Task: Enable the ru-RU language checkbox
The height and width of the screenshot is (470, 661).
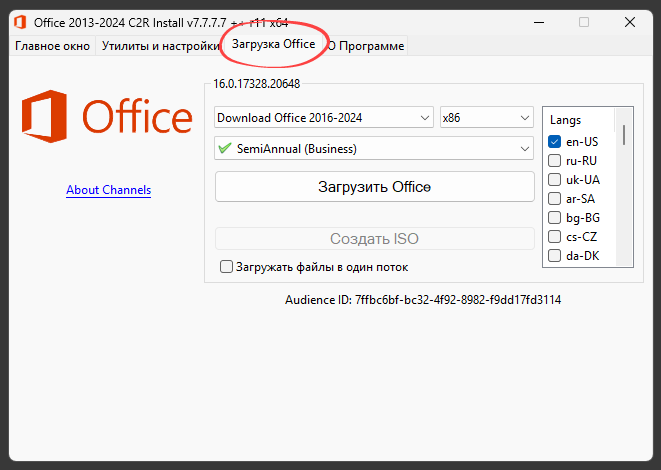Action: pos(555,161)
